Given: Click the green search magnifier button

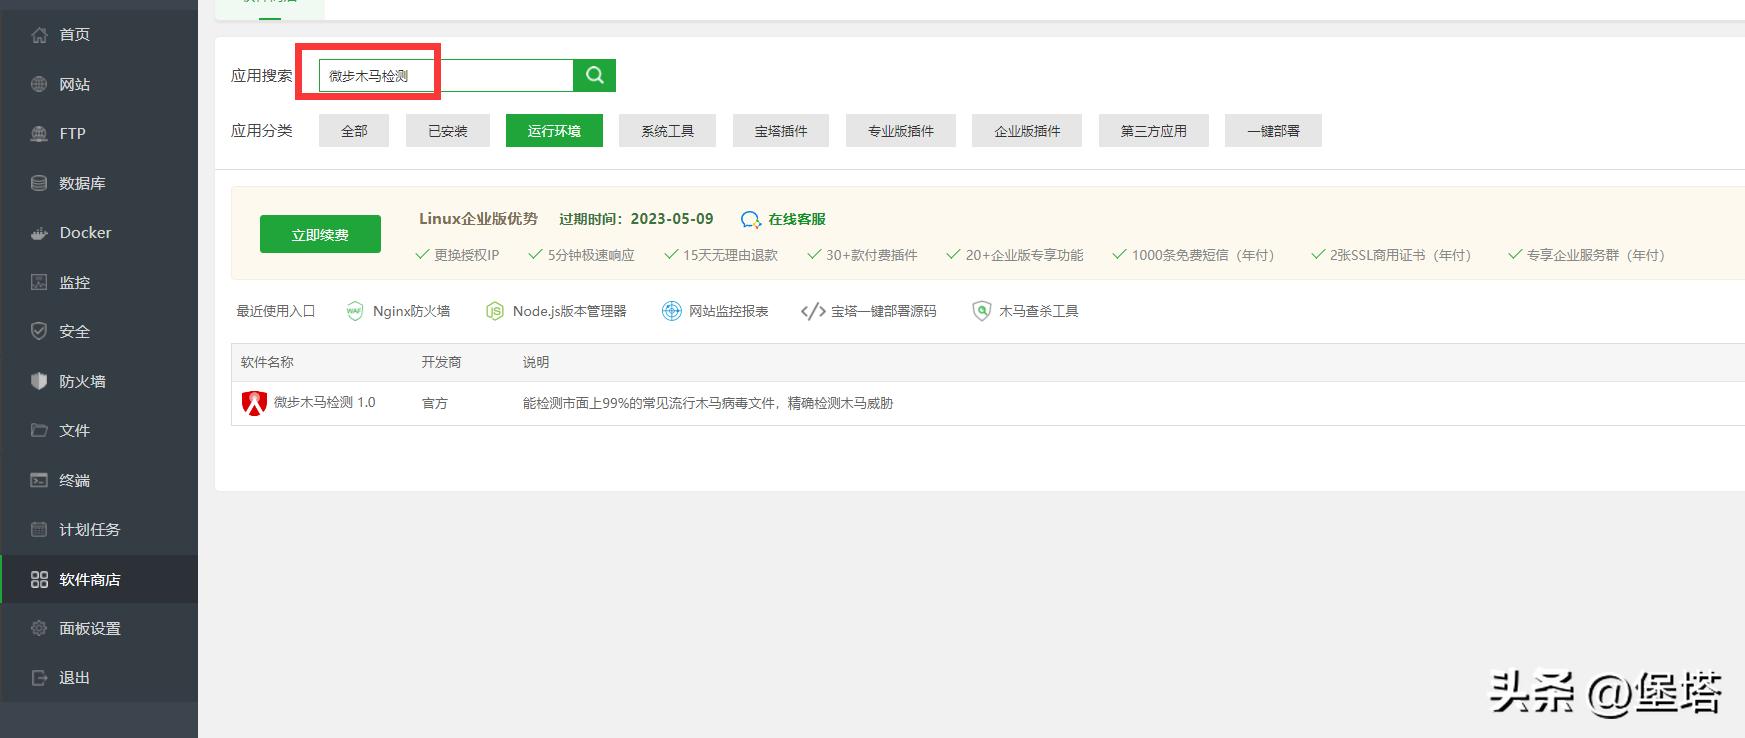Looking at the screenshot, I should [x=594, y=75].
